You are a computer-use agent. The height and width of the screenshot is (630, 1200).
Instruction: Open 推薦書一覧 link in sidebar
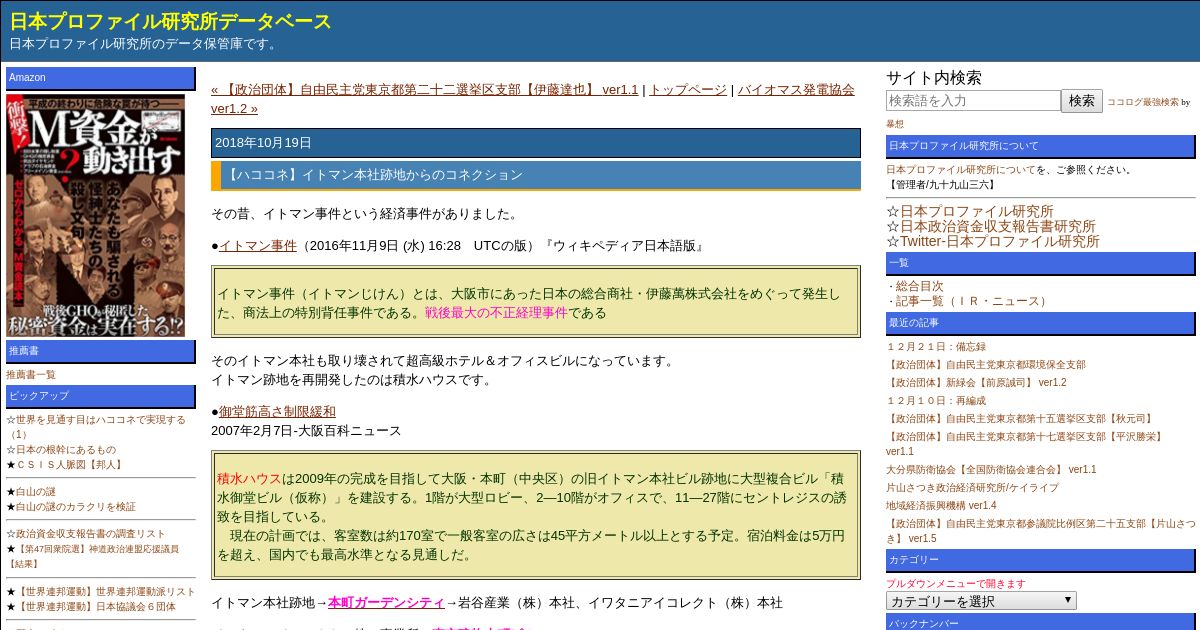tap(31, 374)
